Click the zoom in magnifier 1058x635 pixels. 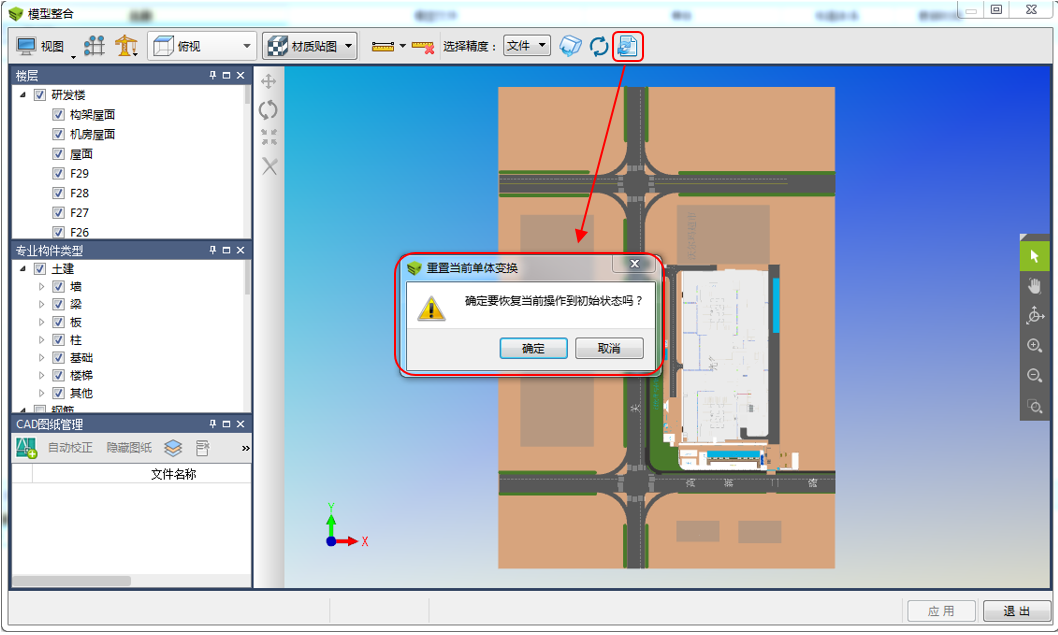[x=1034, y=346]
